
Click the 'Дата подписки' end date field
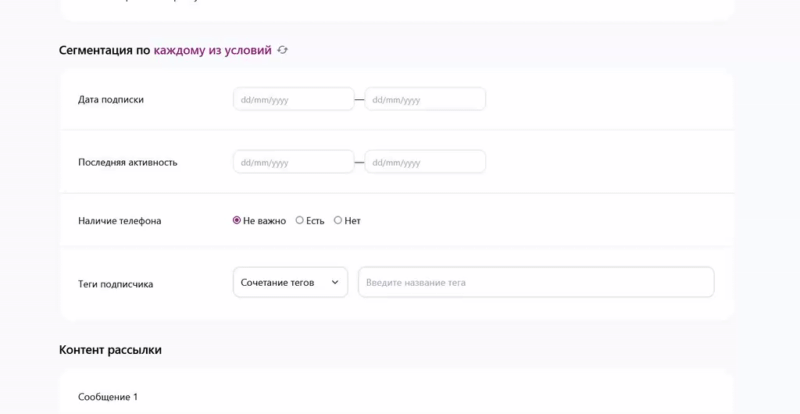coord(425,99)
